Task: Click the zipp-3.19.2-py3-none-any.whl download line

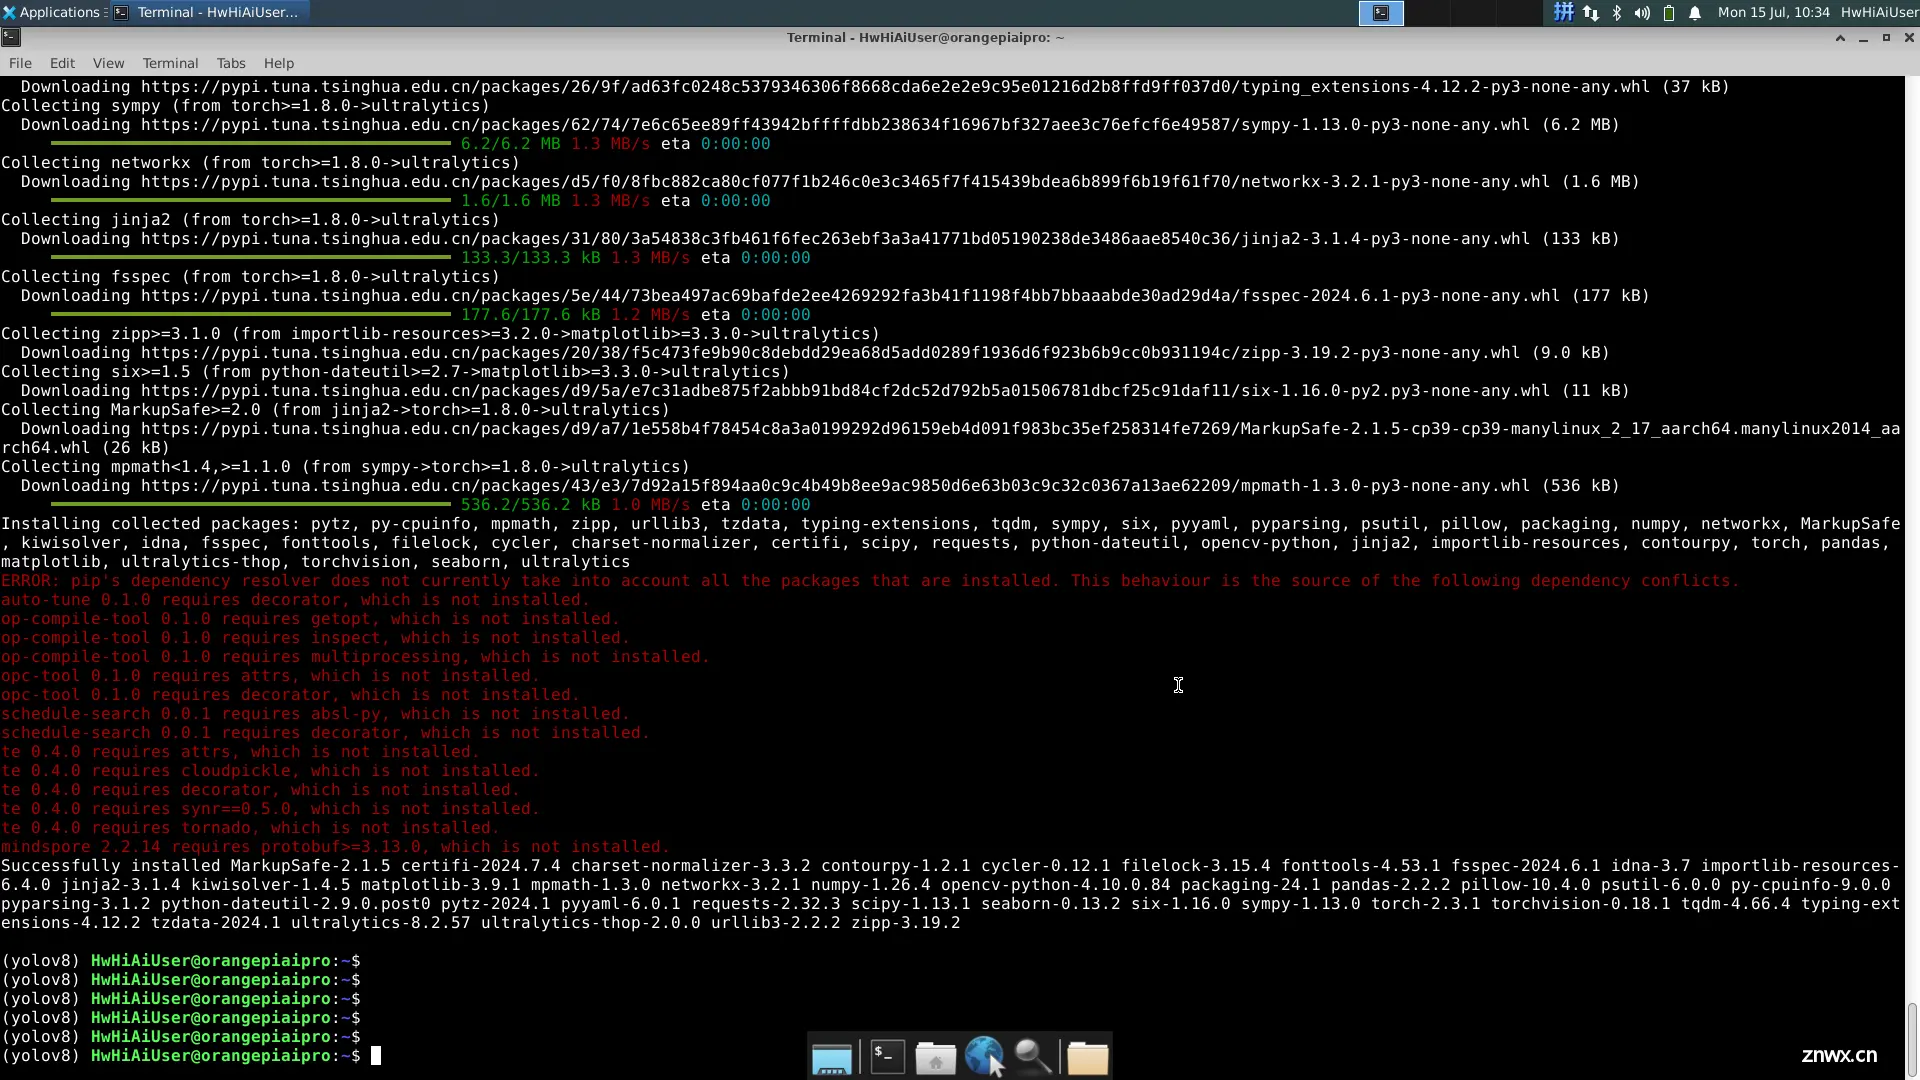Action: [815, 353]
